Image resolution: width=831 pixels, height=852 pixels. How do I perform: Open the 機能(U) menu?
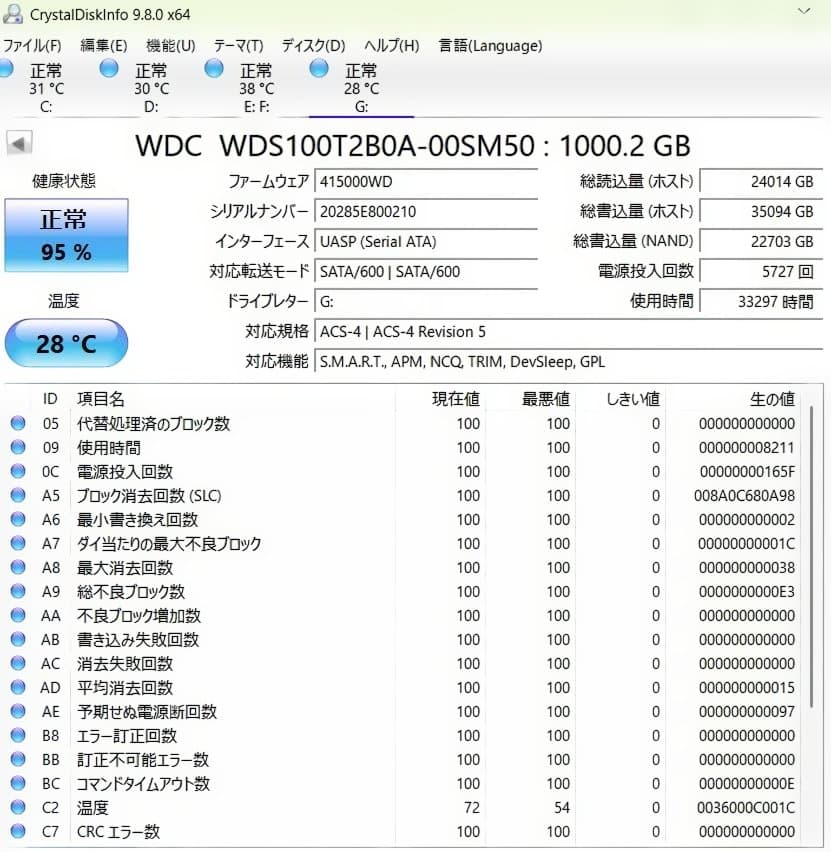pos(171,46)
